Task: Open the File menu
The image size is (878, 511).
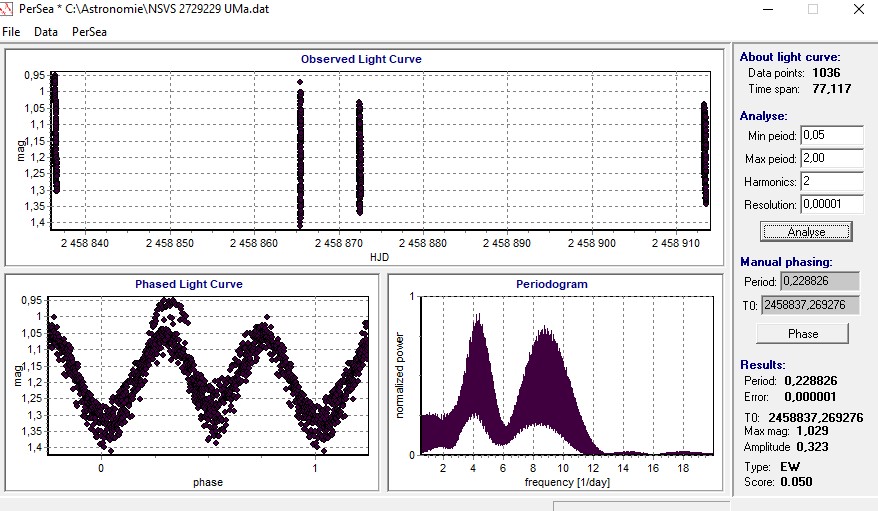Action: click(x=11, y=32)
